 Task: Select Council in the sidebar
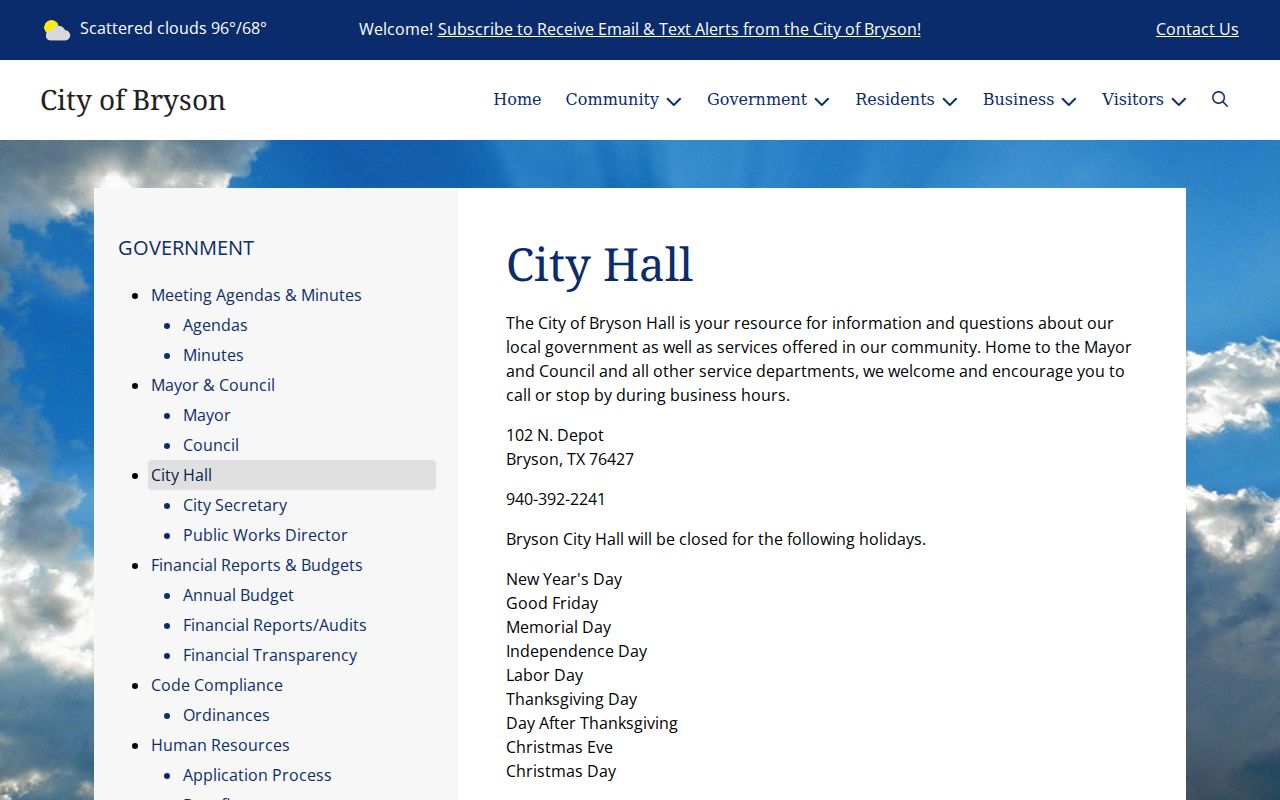click(211, 445)
